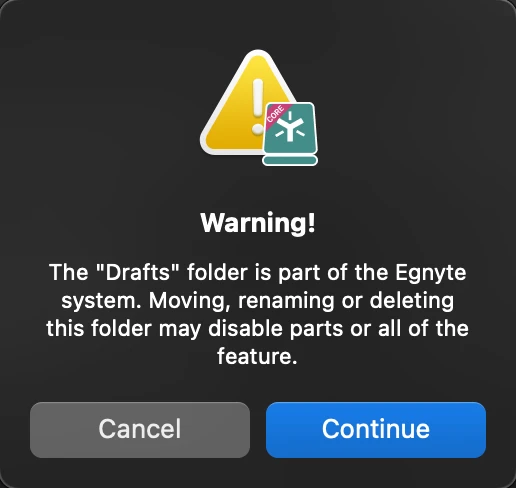
Task: Click the white Egnyte logo symbol
Action: point(290,128)
